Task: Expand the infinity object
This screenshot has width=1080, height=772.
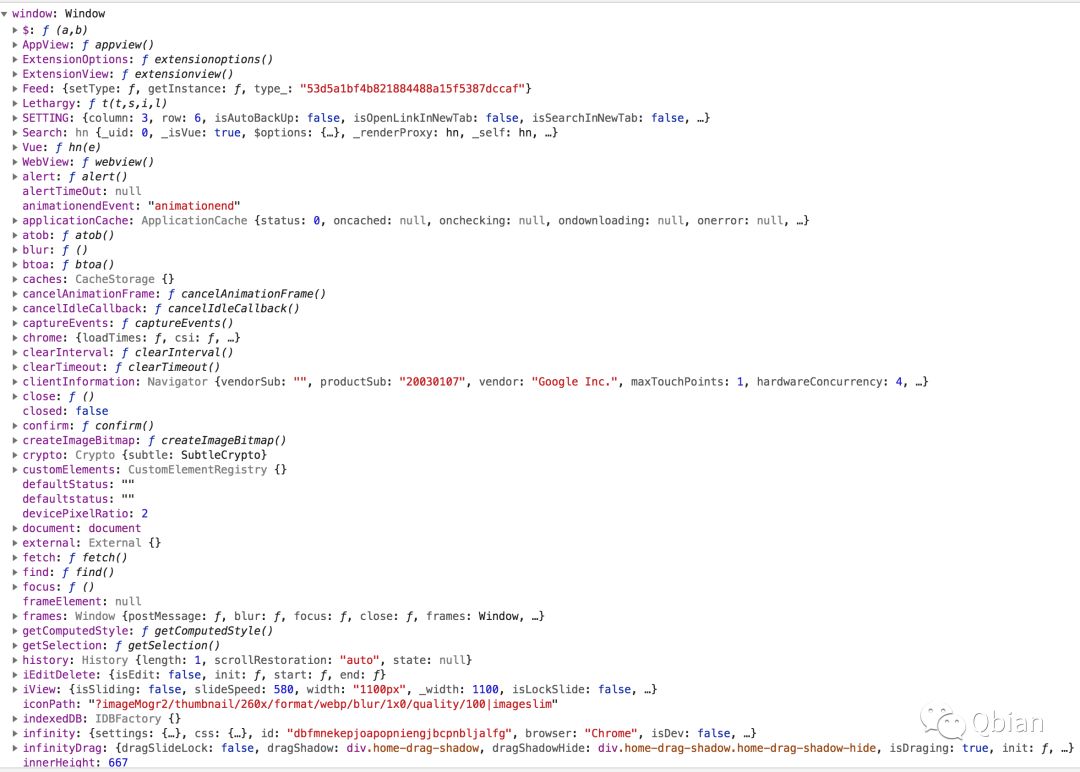Action: [x=14, y=733]
